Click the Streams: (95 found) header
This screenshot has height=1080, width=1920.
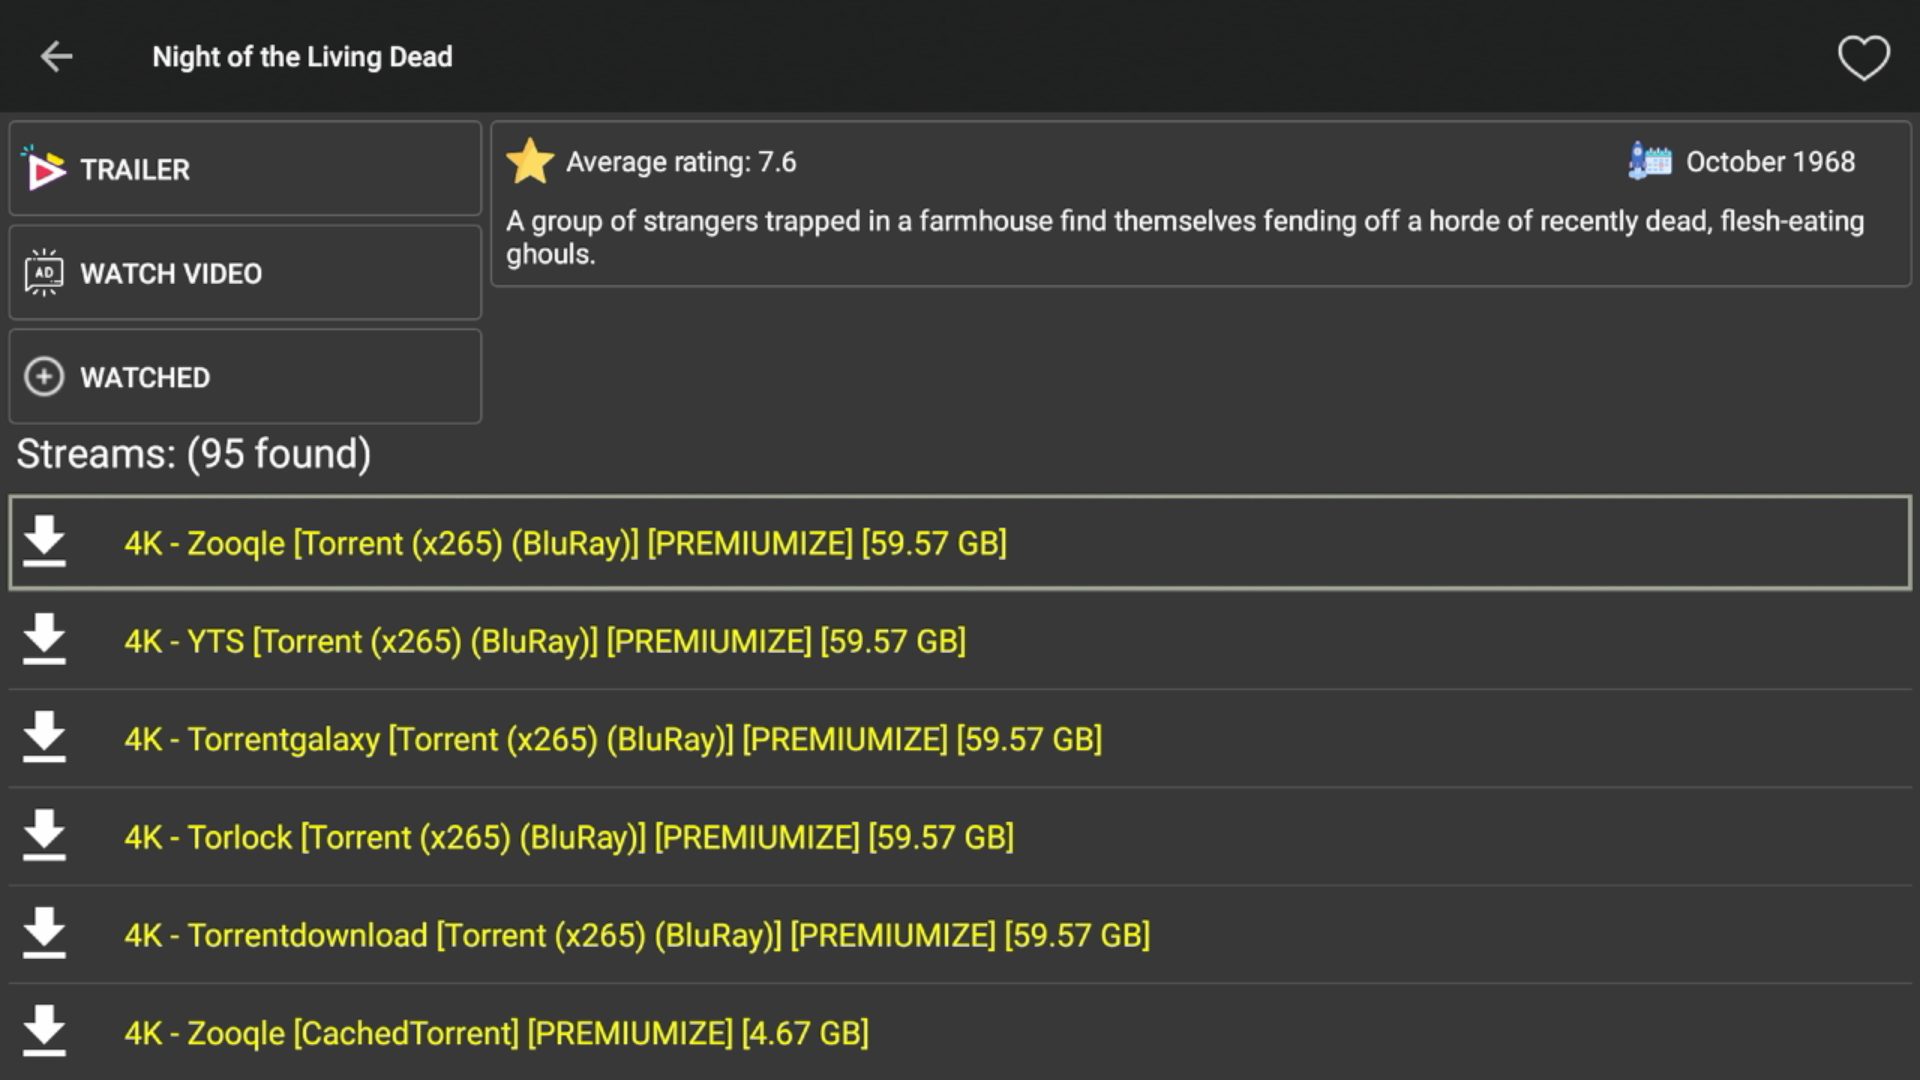(192, 455)
